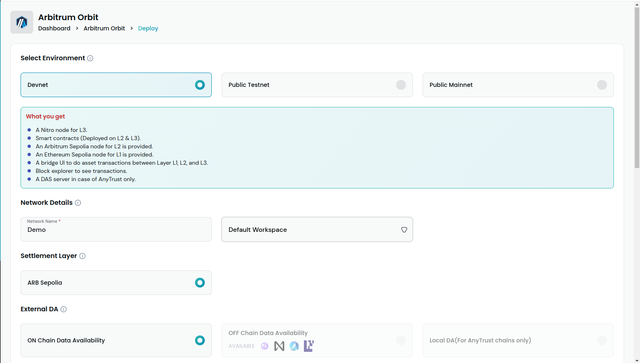Viewport: 640px width, 363px height.
Task: Select the Devnet environment option
Action: pos(116,85)
